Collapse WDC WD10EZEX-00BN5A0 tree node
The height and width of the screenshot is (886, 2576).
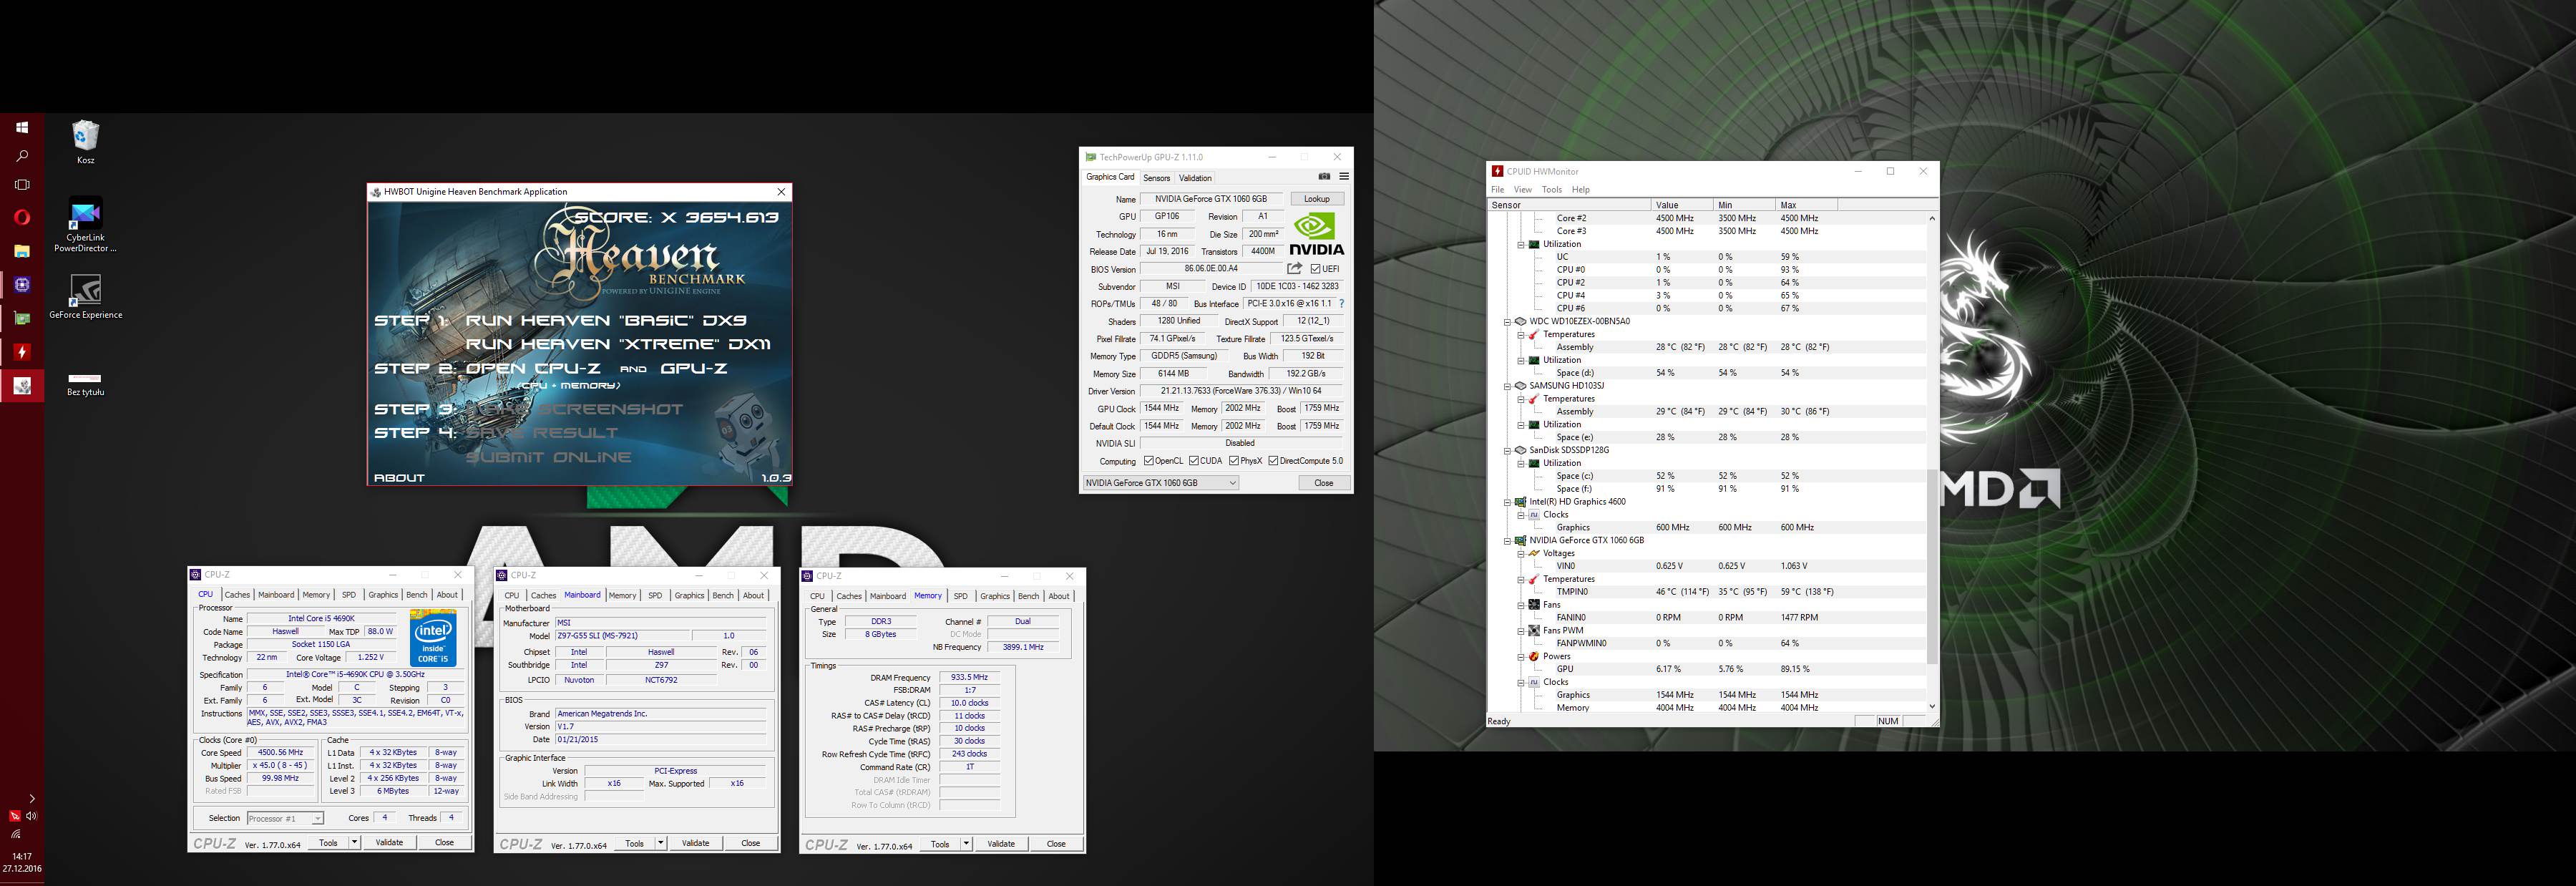pos(1507,322)
